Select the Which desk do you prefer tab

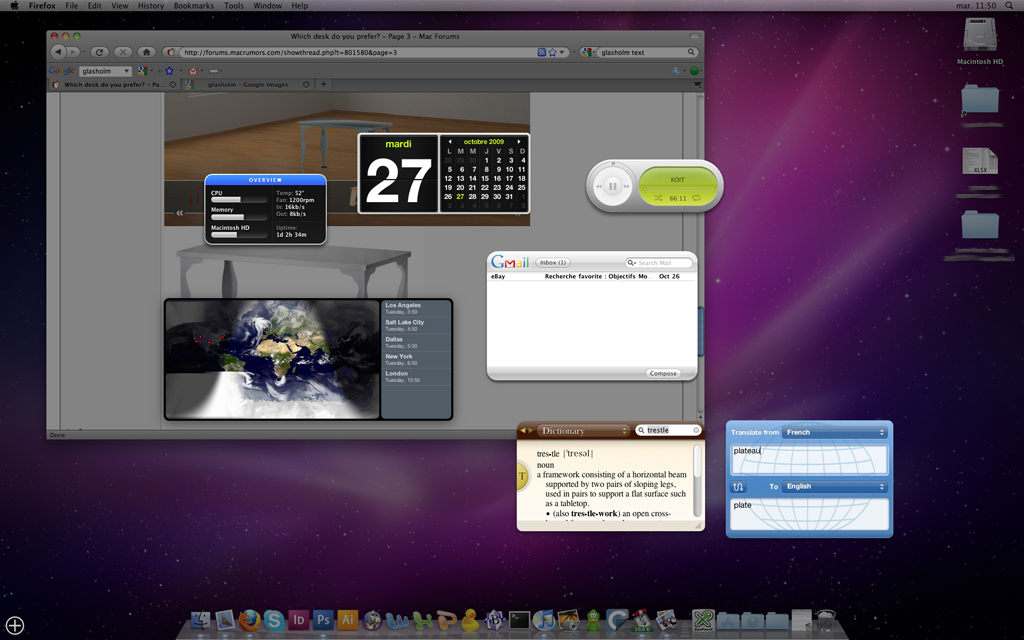click(x=114, y=84)
